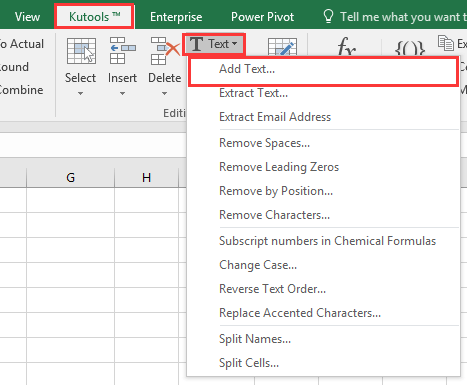Open Change Case... menu entry

(x=323, y=265)
